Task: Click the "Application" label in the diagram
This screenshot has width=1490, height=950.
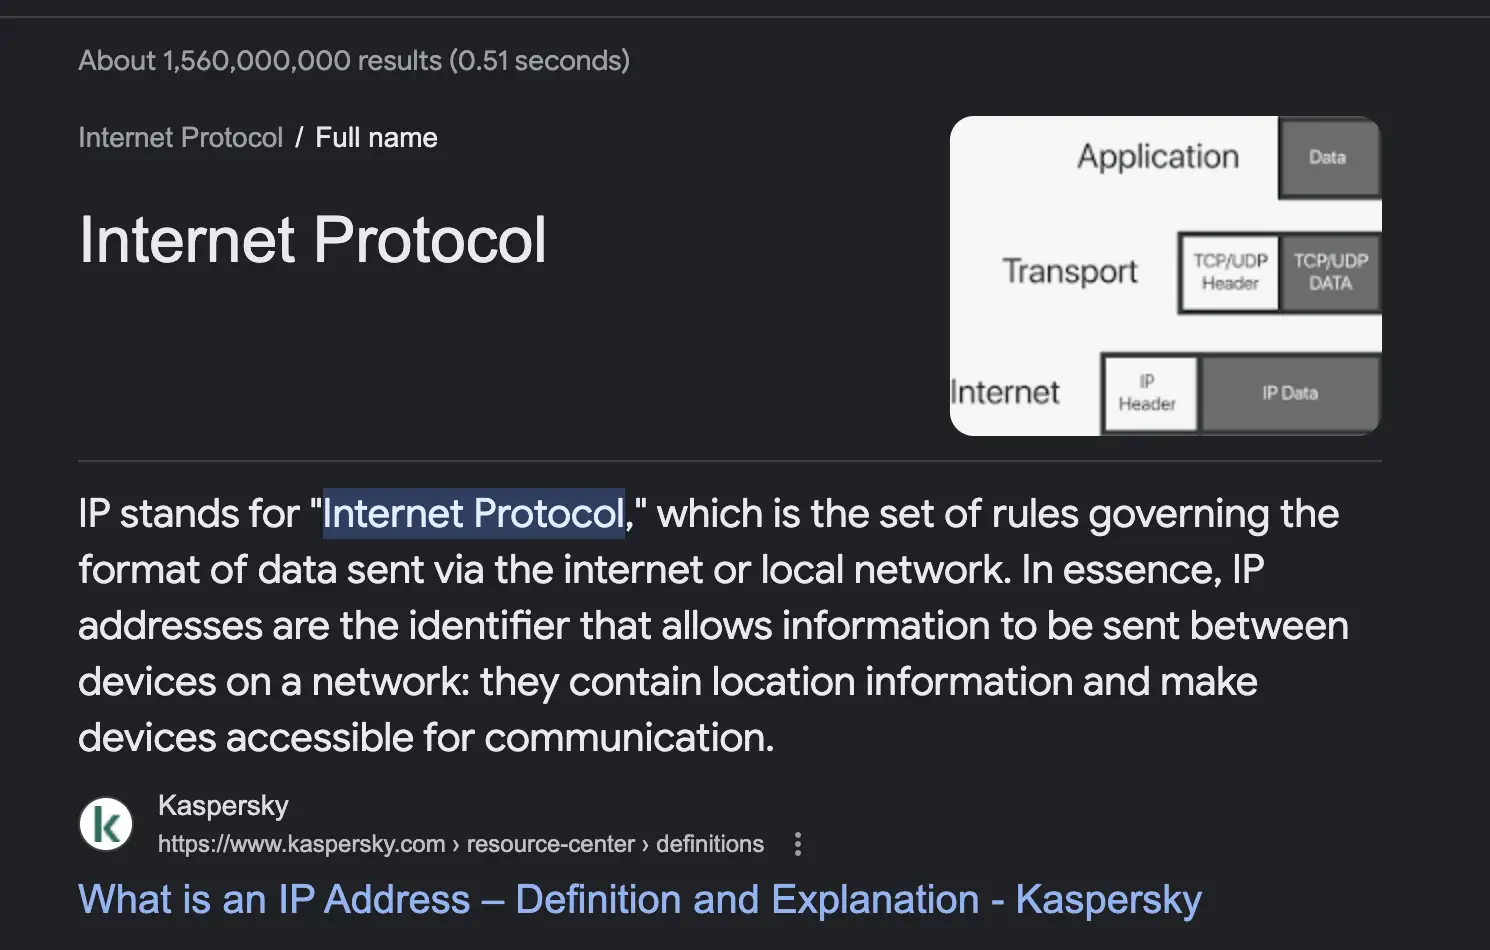Action: (1157, 157)
